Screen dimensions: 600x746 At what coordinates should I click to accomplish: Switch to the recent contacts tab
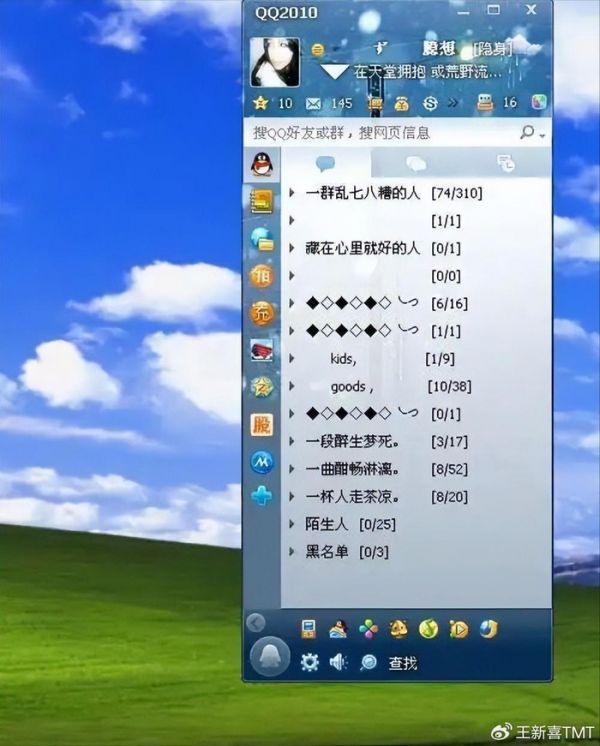coord(505,163)
